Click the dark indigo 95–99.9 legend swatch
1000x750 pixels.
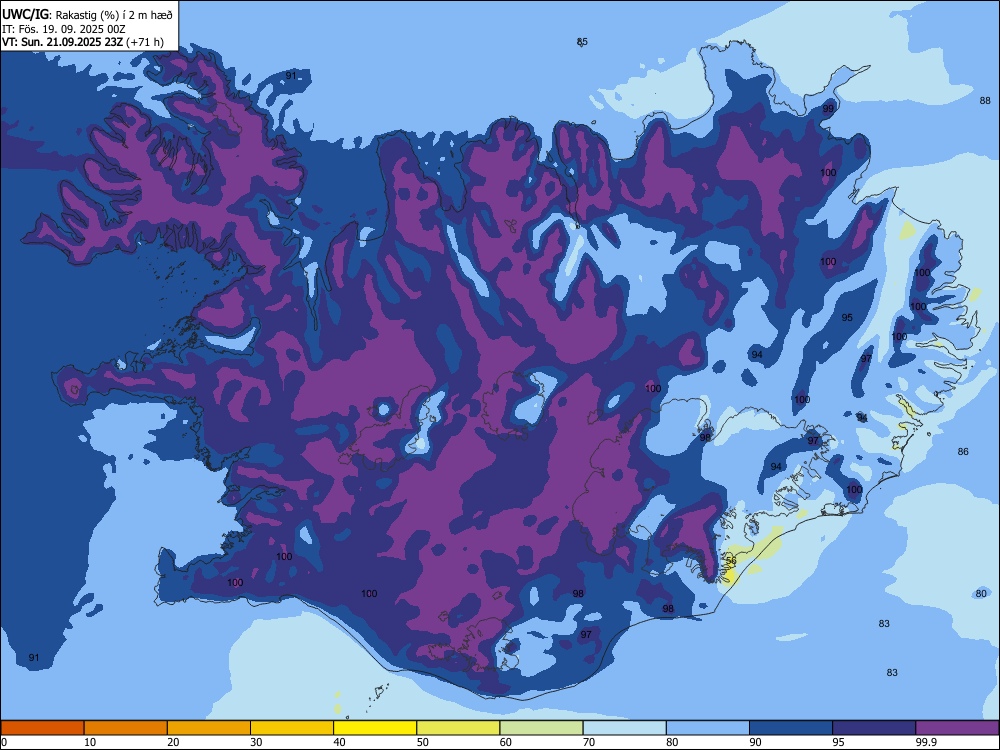(x=874, y=728)
